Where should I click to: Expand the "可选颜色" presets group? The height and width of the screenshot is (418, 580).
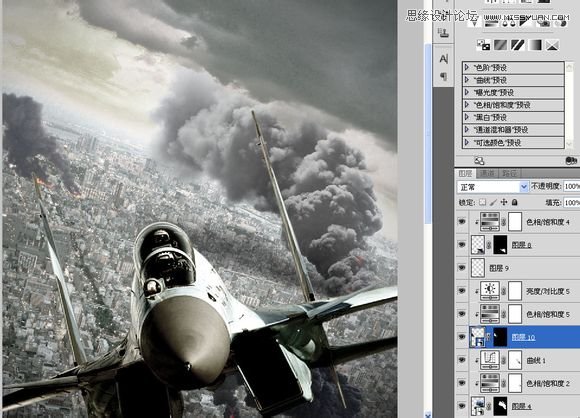coord(467,142)
